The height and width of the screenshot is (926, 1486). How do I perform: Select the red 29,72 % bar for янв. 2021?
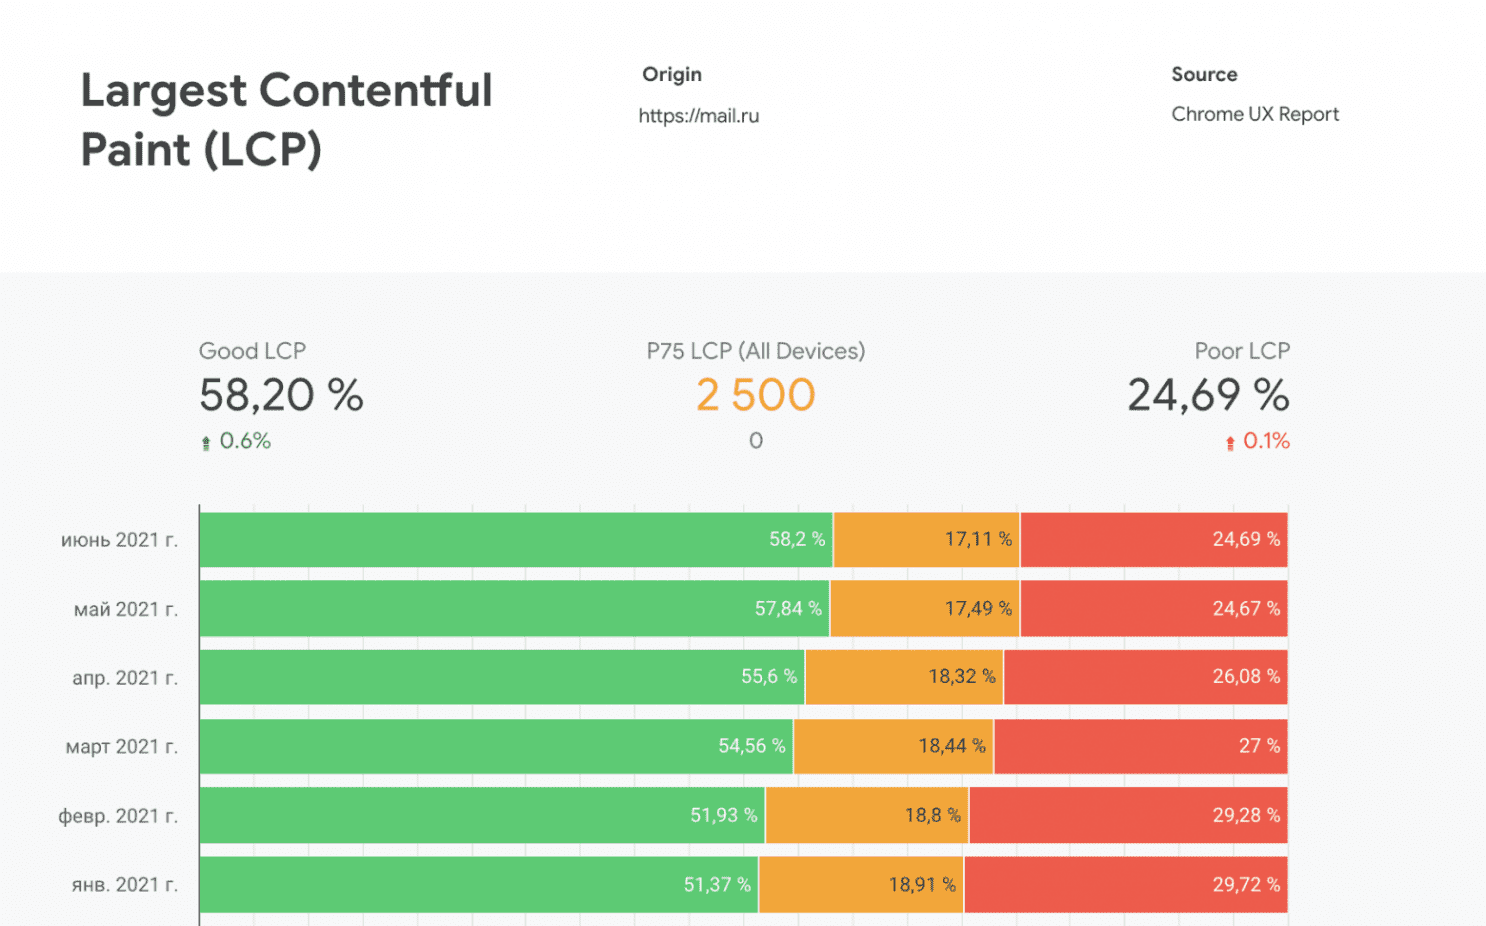pos(1125,885)
